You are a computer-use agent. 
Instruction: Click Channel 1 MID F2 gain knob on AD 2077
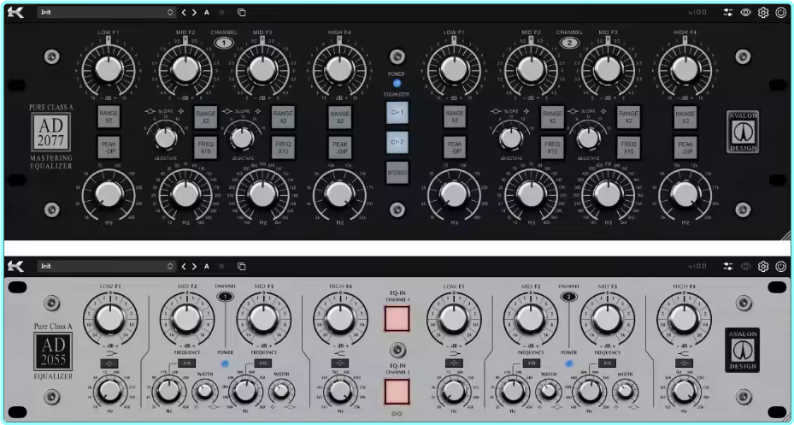185,69
